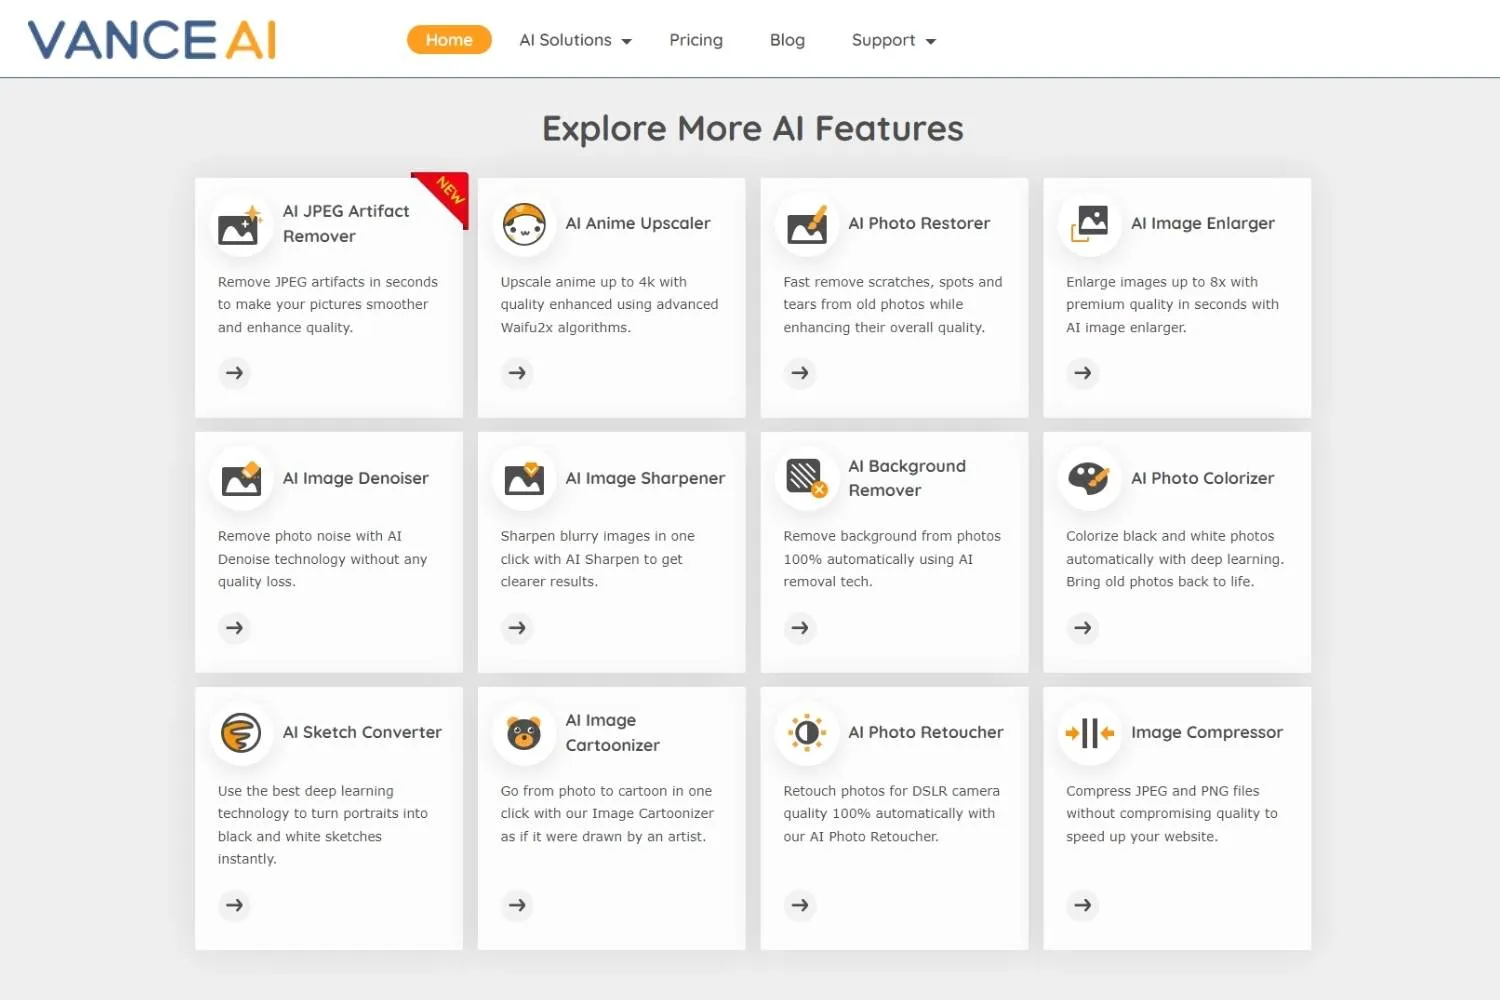
Task: Click the AI Background Remover icon
Action: click(x=807, y=478)
